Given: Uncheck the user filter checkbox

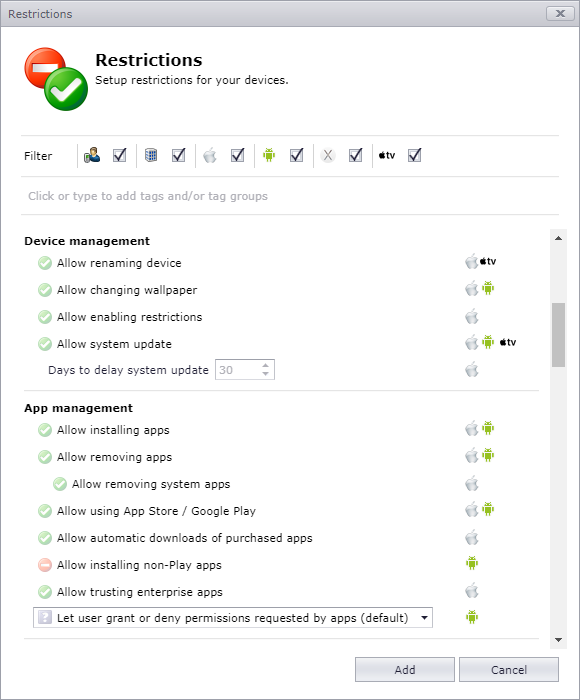Looking at the screenshot, I should point(120,155).
